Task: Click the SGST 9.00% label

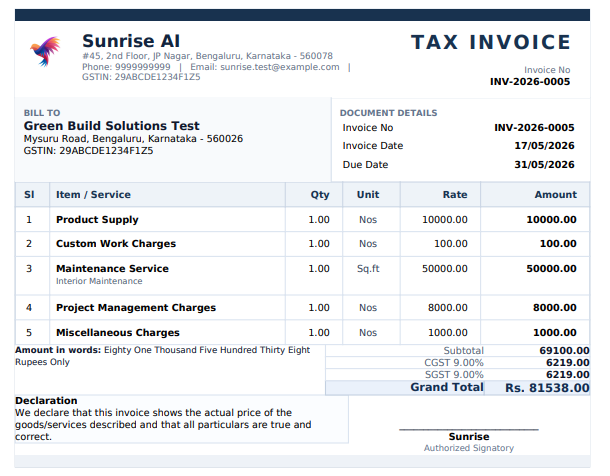Action: [454, 375]
